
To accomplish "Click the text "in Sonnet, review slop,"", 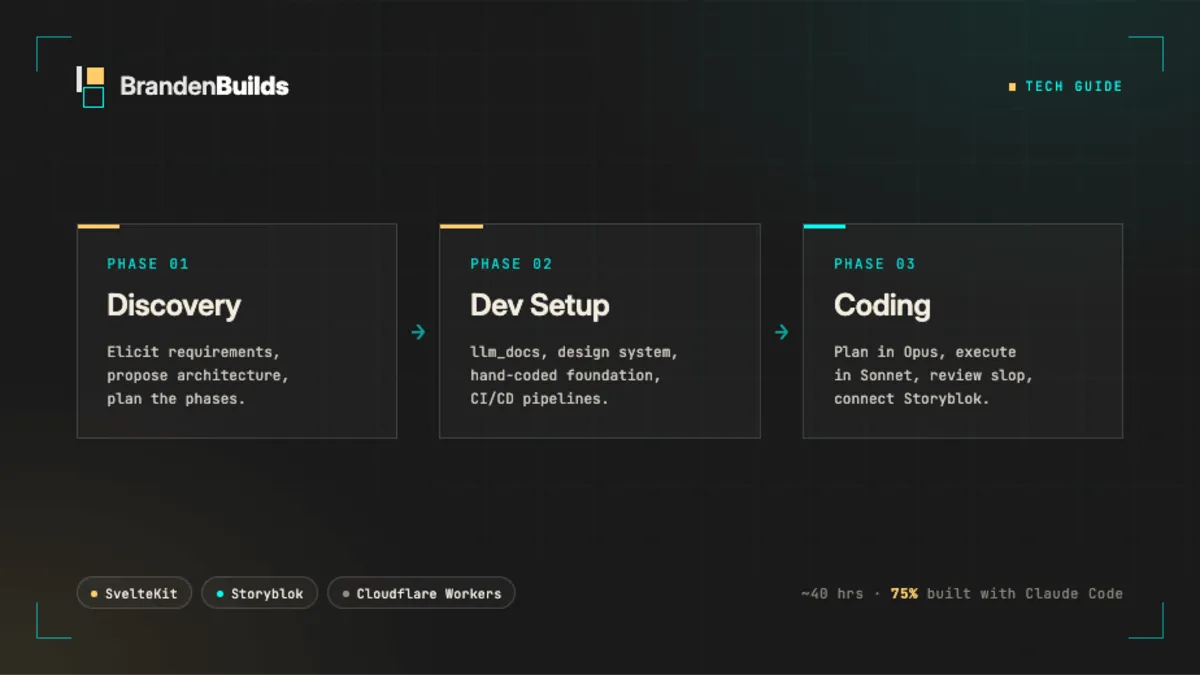I will [933, 375].
